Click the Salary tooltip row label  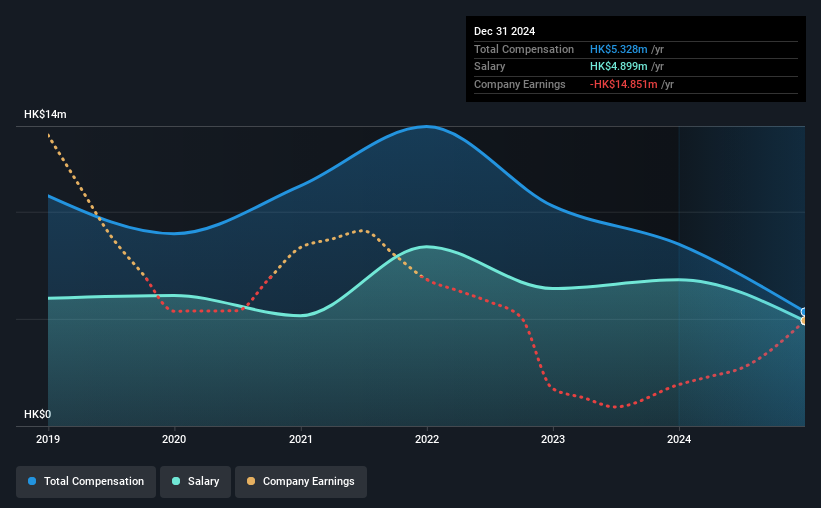tap(490, 67)
